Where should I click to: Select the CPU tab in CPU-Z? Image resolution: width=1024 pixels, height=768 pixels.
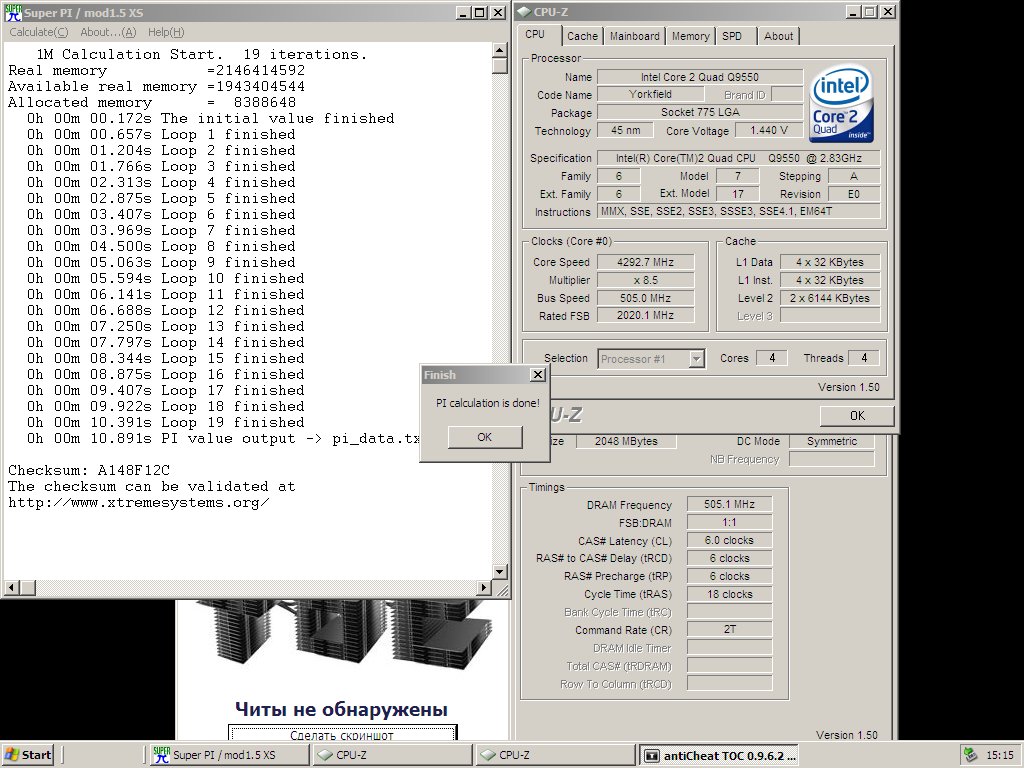coord(535,35)
